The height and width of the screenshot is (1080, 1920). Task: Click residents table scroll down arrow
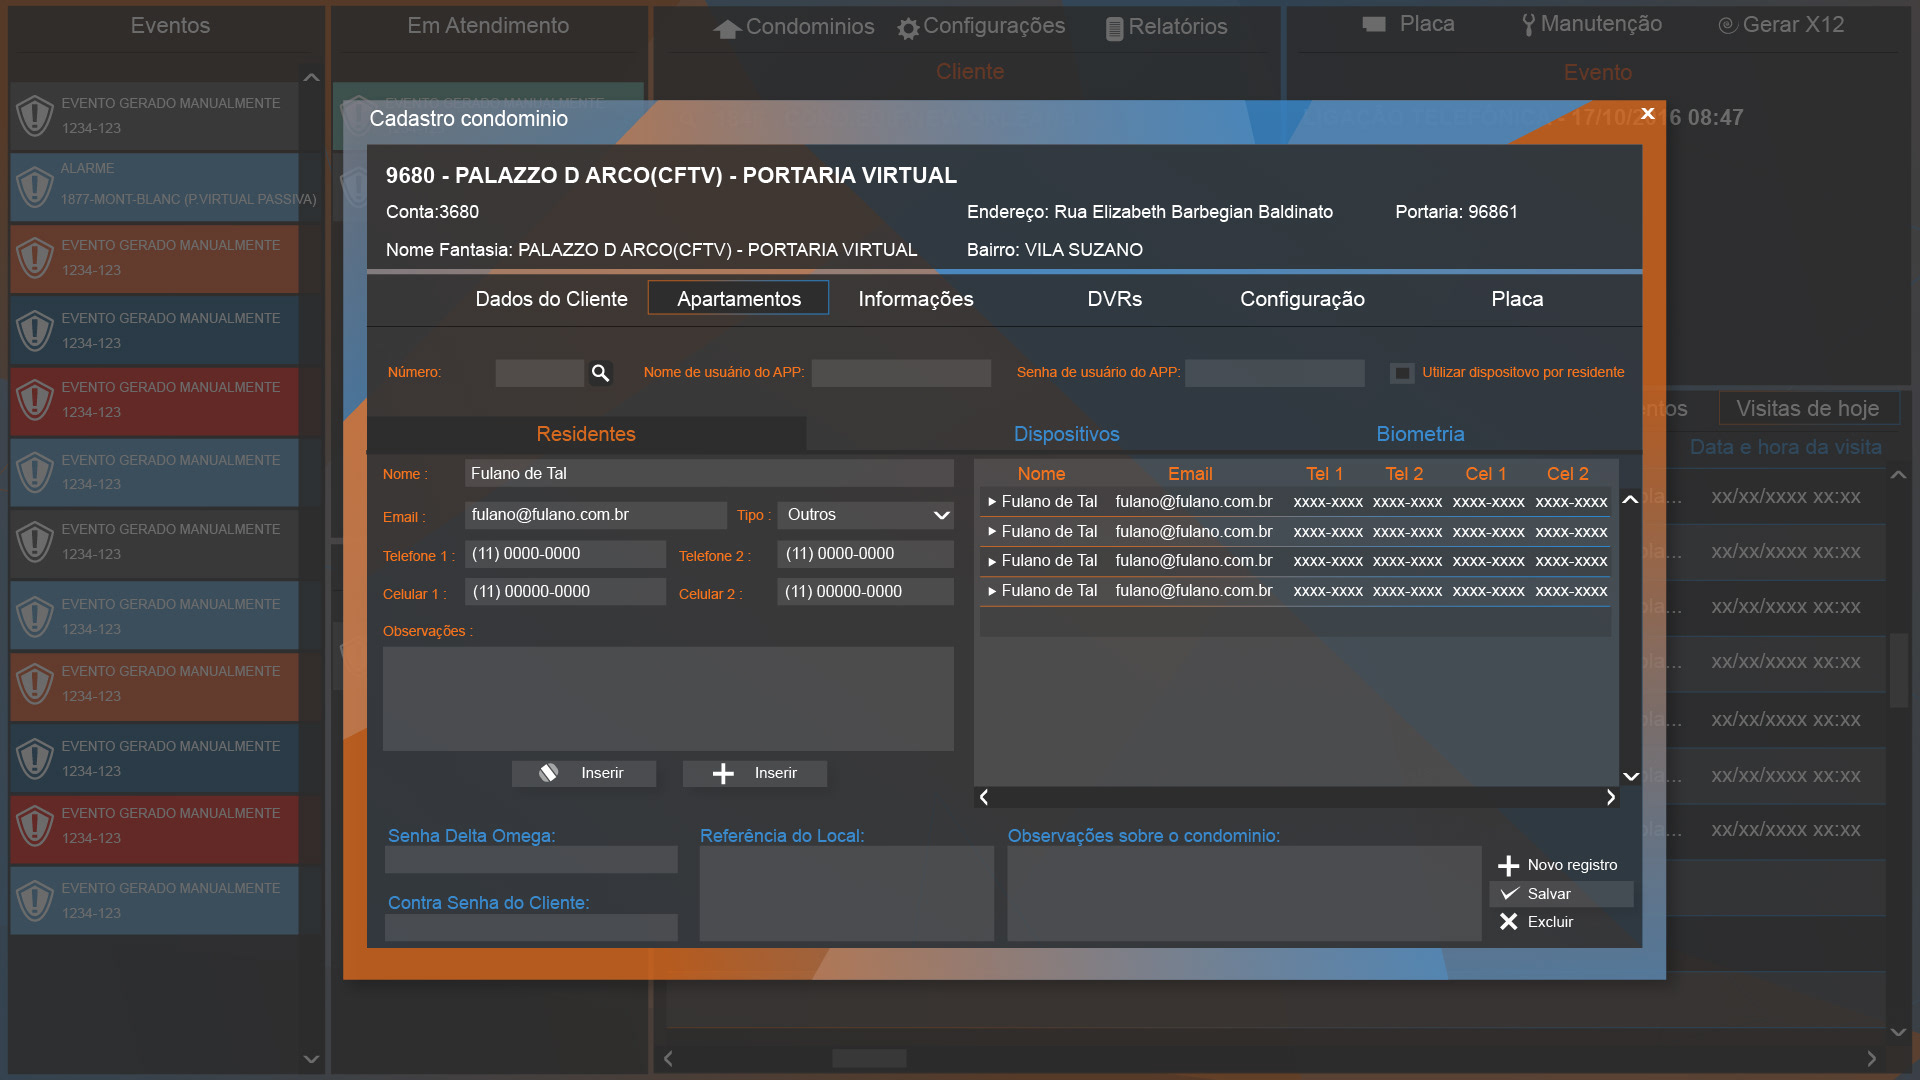[x=1630, y=776]
